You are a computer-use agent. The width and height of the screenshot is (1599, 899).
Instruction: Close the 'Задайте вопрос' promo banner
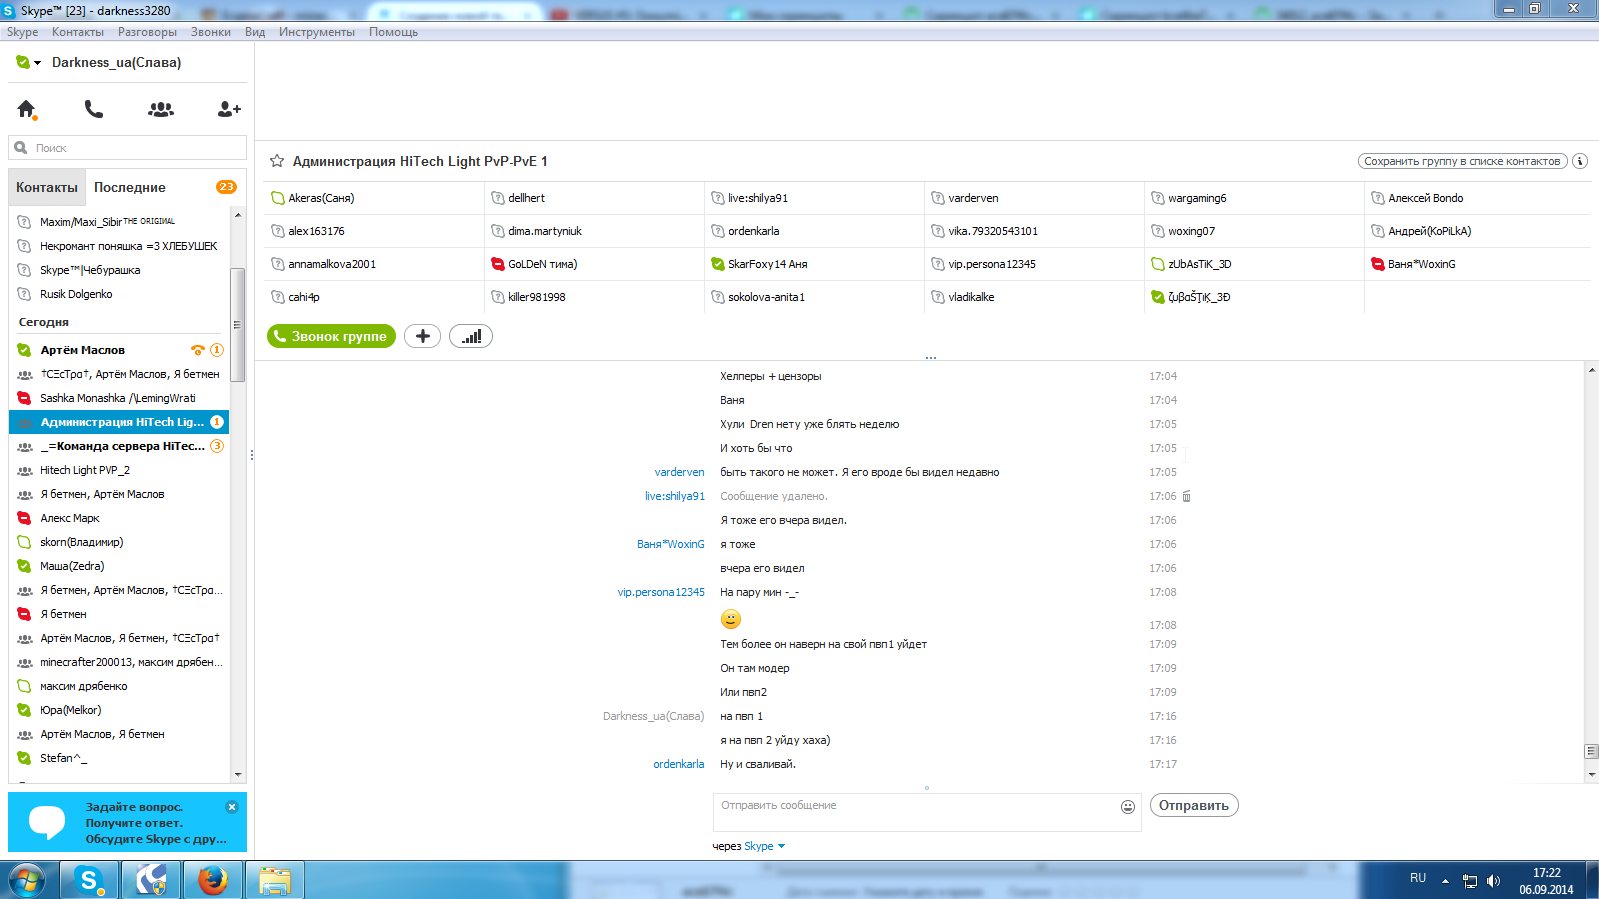coord(232,807)
